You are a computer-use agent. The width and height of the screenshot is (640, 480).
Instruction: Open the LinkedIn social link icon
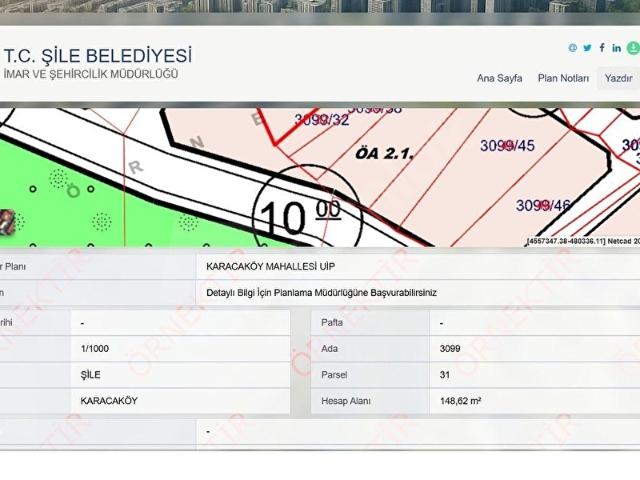click(616, 48)
